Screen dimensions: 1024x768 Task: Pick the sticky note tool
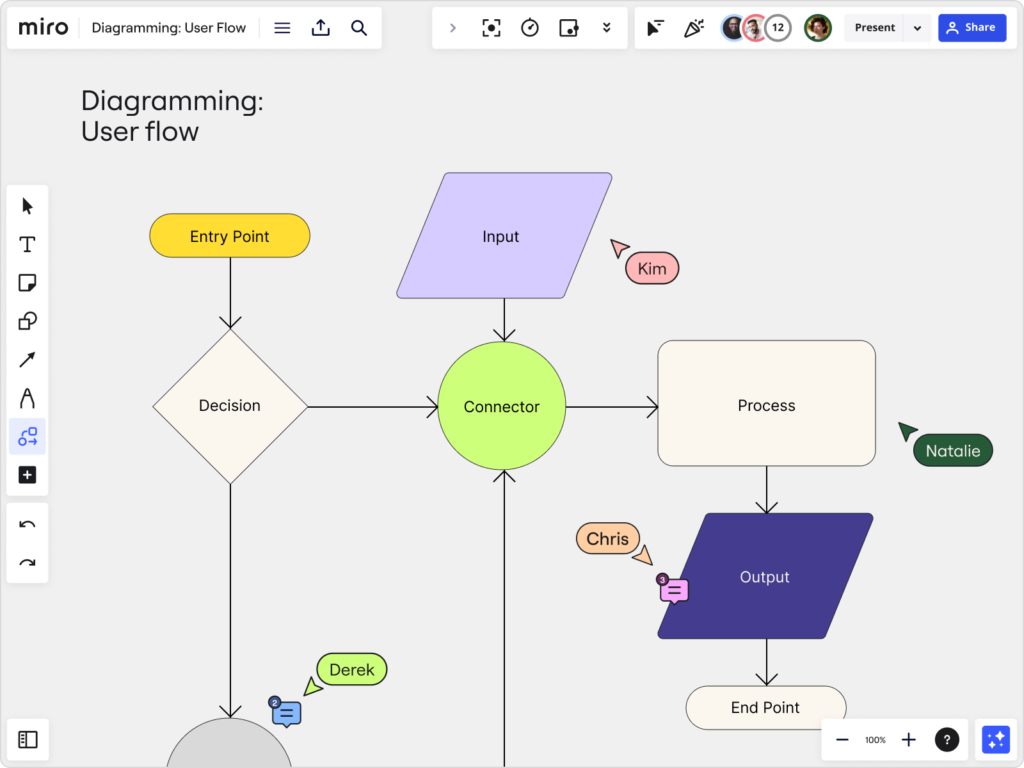click(27, 283)
